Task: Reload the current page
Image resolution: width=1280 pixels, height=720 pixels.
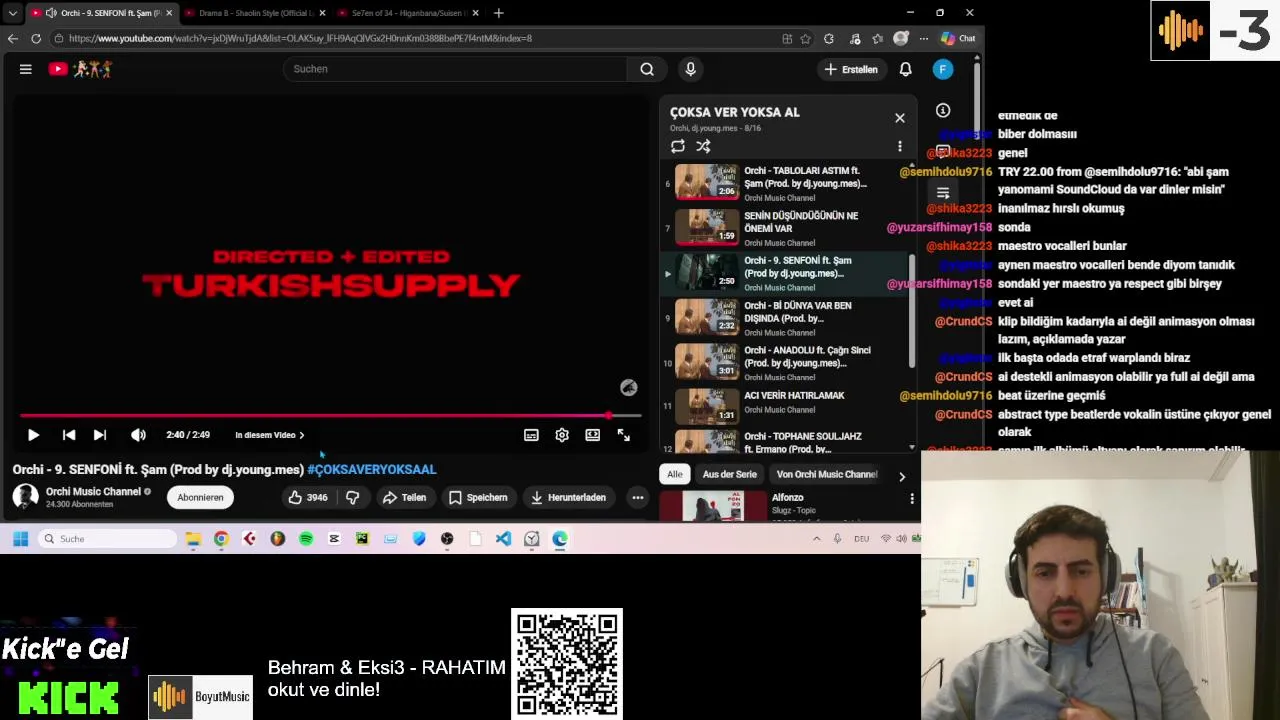Action: coord(36,38)
